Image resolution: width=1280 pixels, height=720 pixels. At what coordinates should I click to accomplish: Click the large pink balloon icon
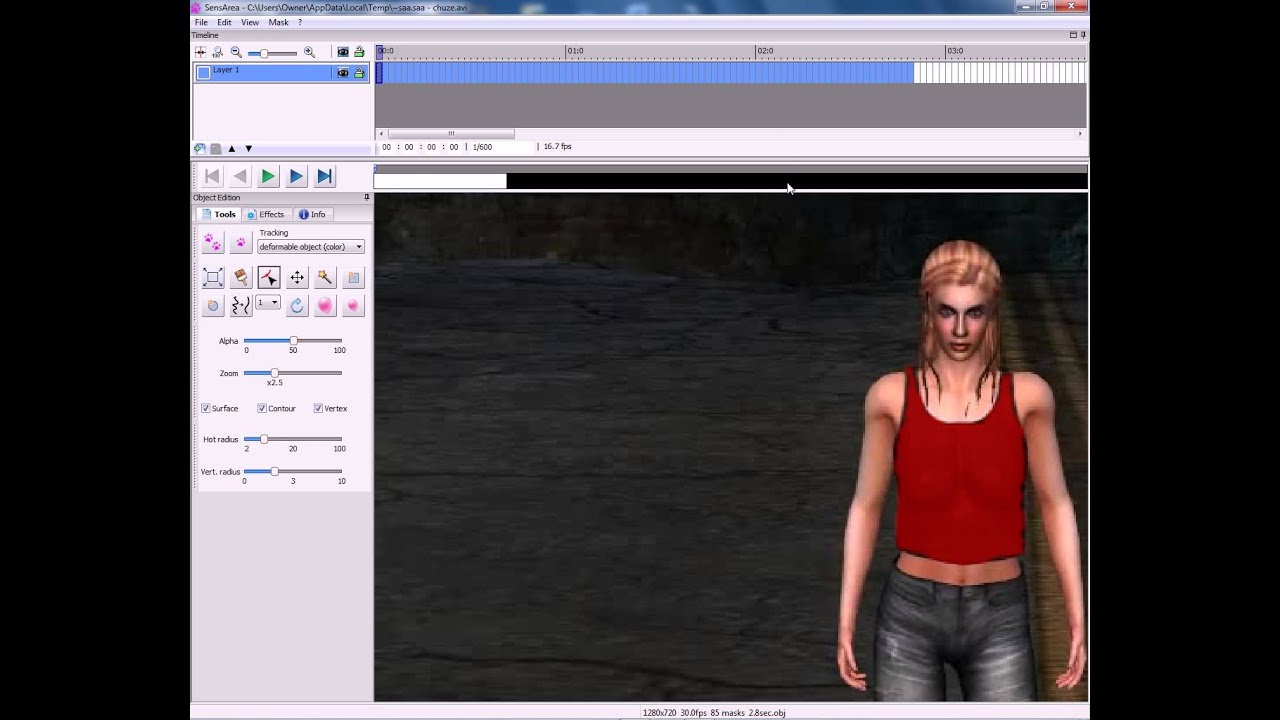[325, 306]
